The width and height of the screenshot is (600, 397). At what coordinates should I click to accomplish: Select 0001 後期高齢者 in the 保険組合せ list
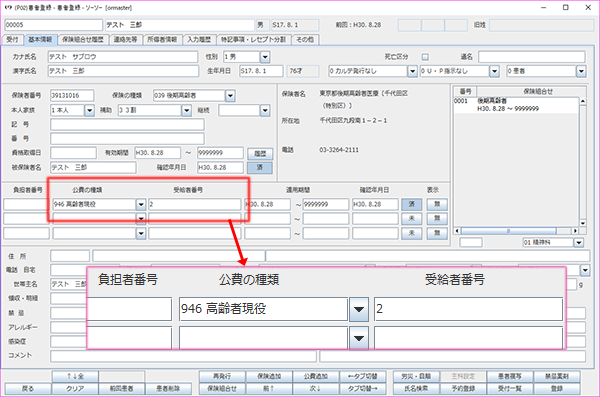click(x=516, y=105)
